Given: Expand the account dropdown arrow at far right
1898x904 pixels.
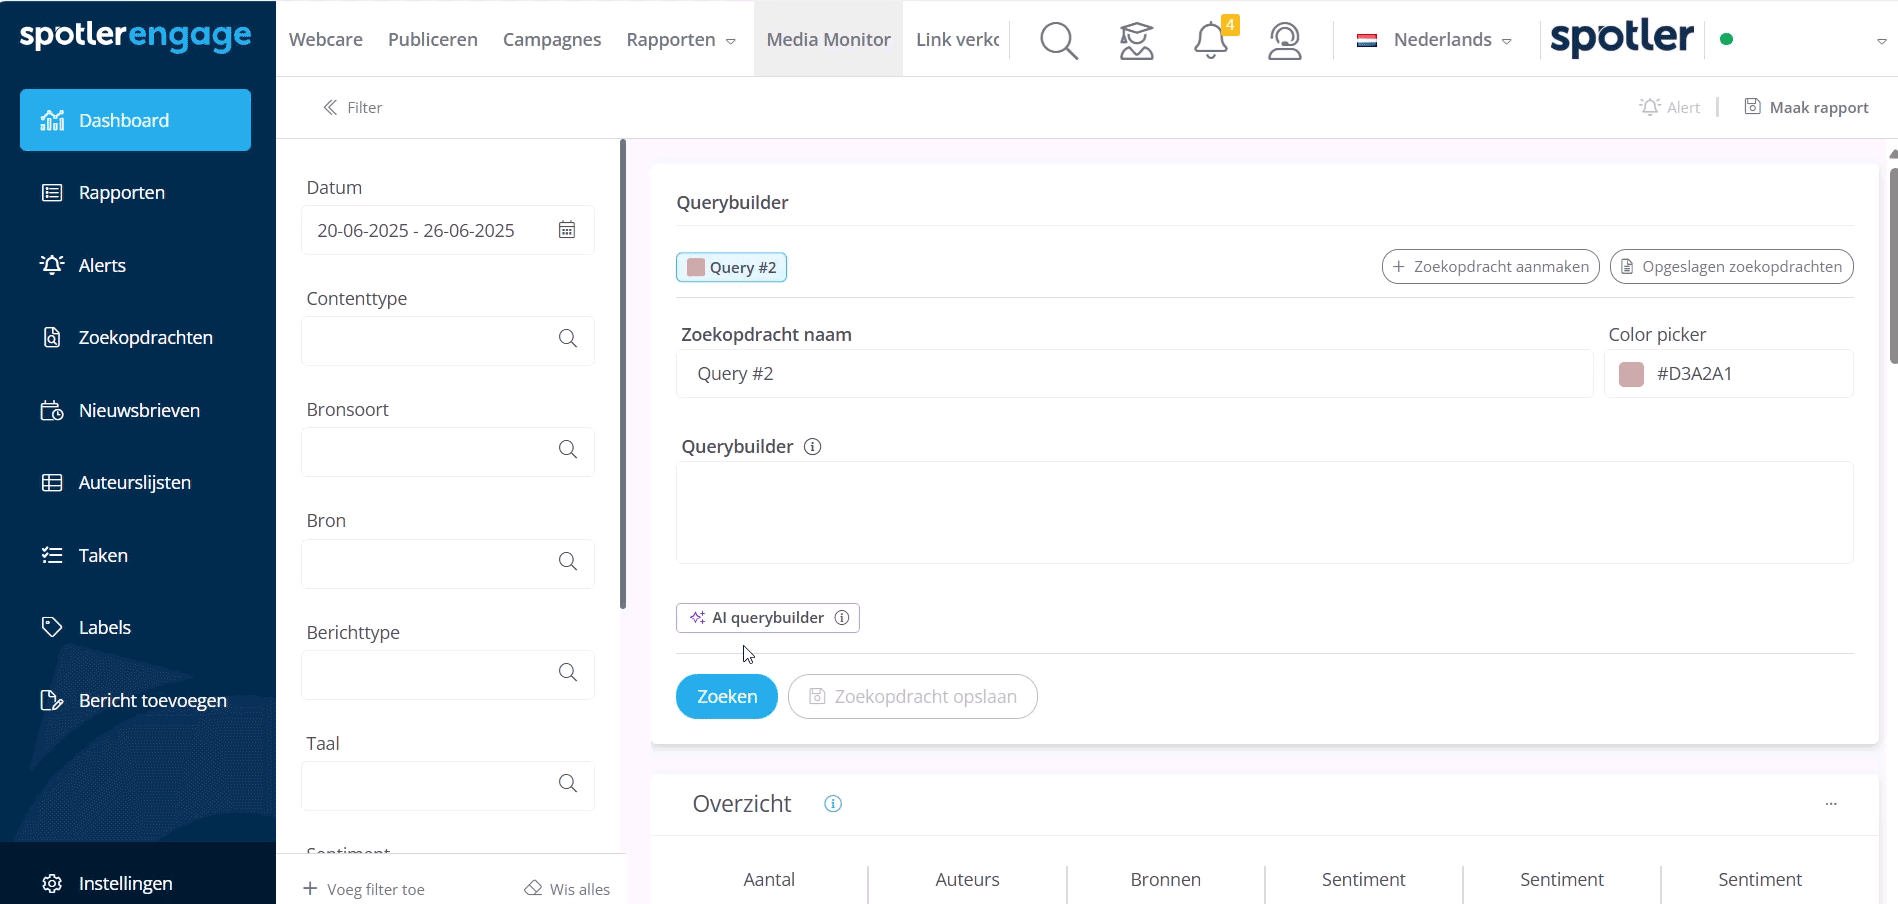Looking at the screenshot, I should 1881,41.
